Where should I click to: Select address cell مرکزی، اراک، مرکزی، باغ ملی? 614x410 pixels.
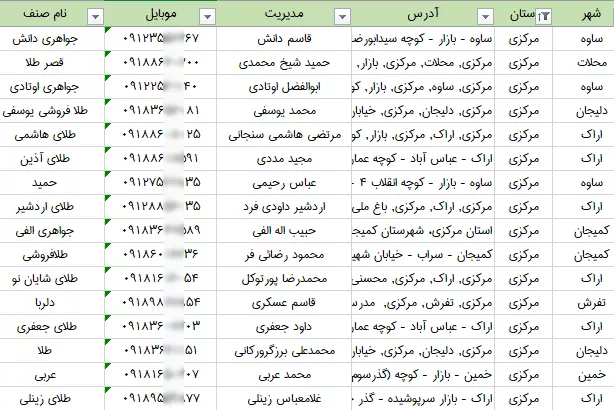tap(423, 206)
